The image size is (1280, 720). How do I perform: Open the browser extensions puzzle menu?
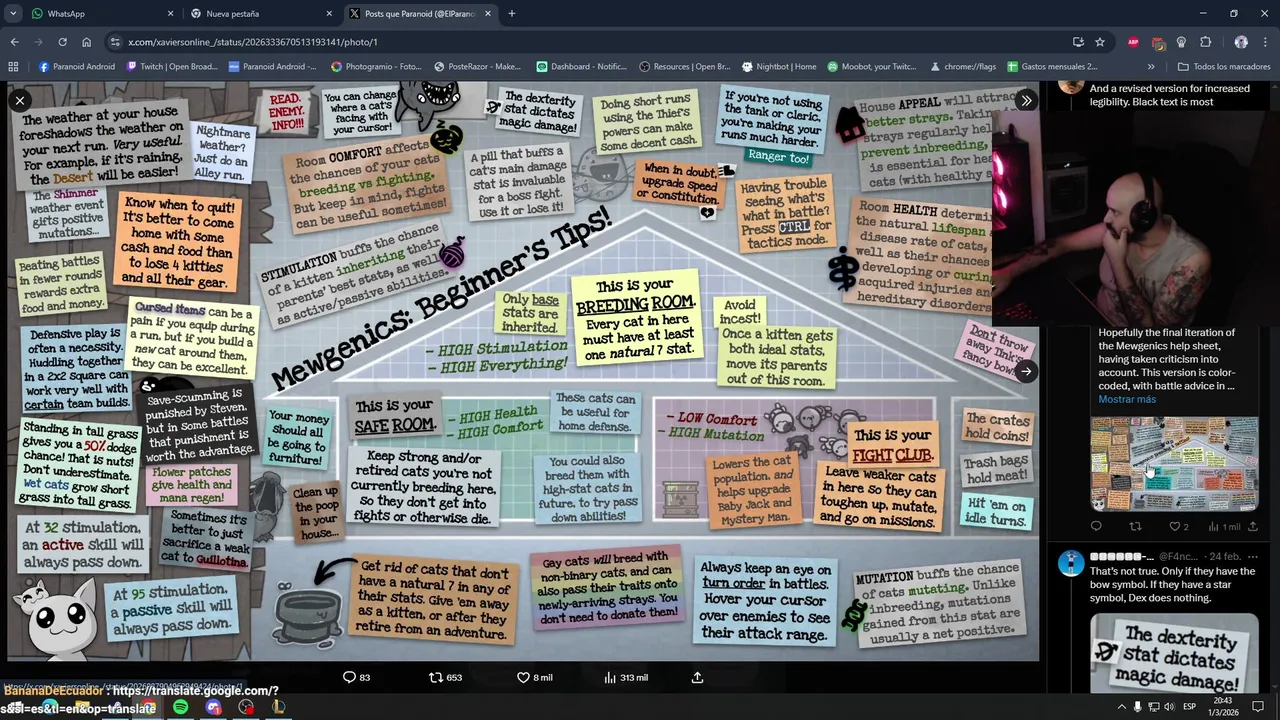(x=1205, y=42)
